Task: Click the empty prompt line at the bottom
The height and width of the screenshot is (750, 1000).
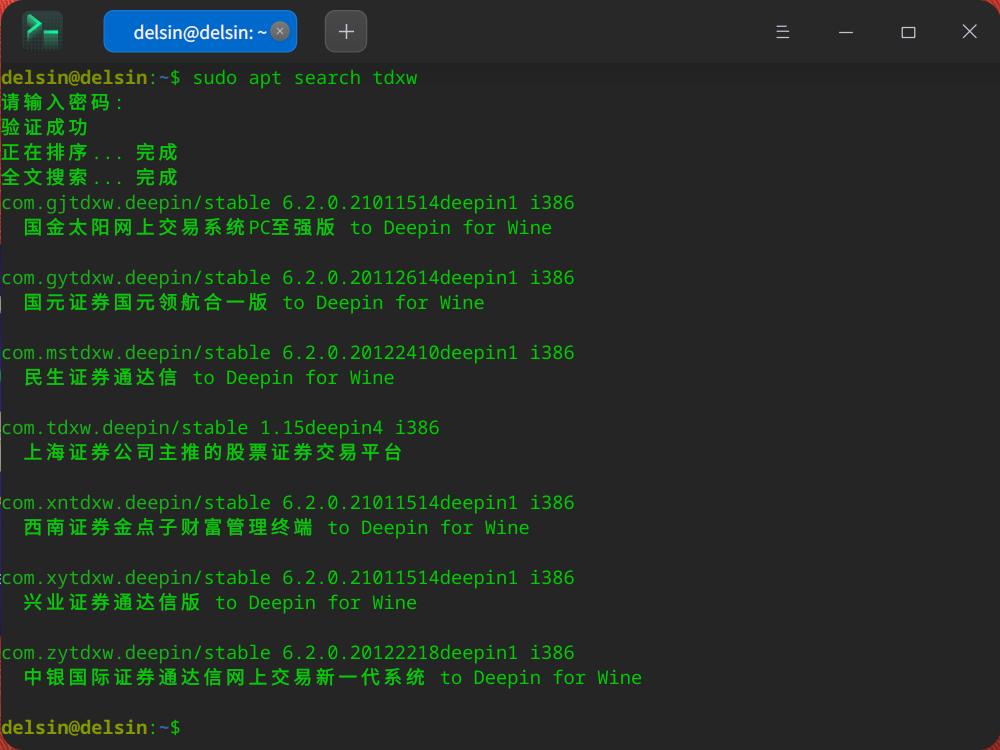Action: 90,727
